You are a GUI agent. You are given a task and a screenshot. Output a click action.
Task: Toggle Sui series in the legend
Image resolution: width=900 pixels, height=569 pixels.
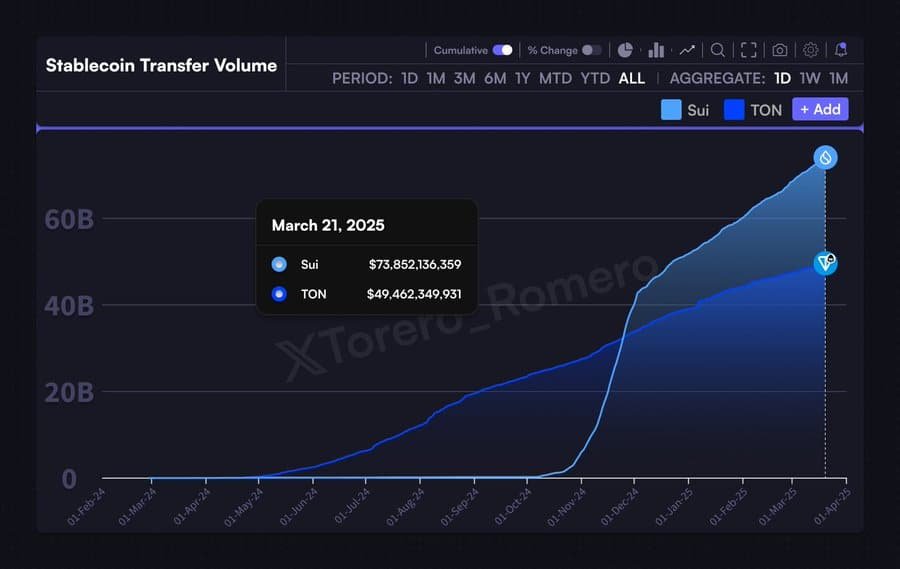click(x=685, y=110)
